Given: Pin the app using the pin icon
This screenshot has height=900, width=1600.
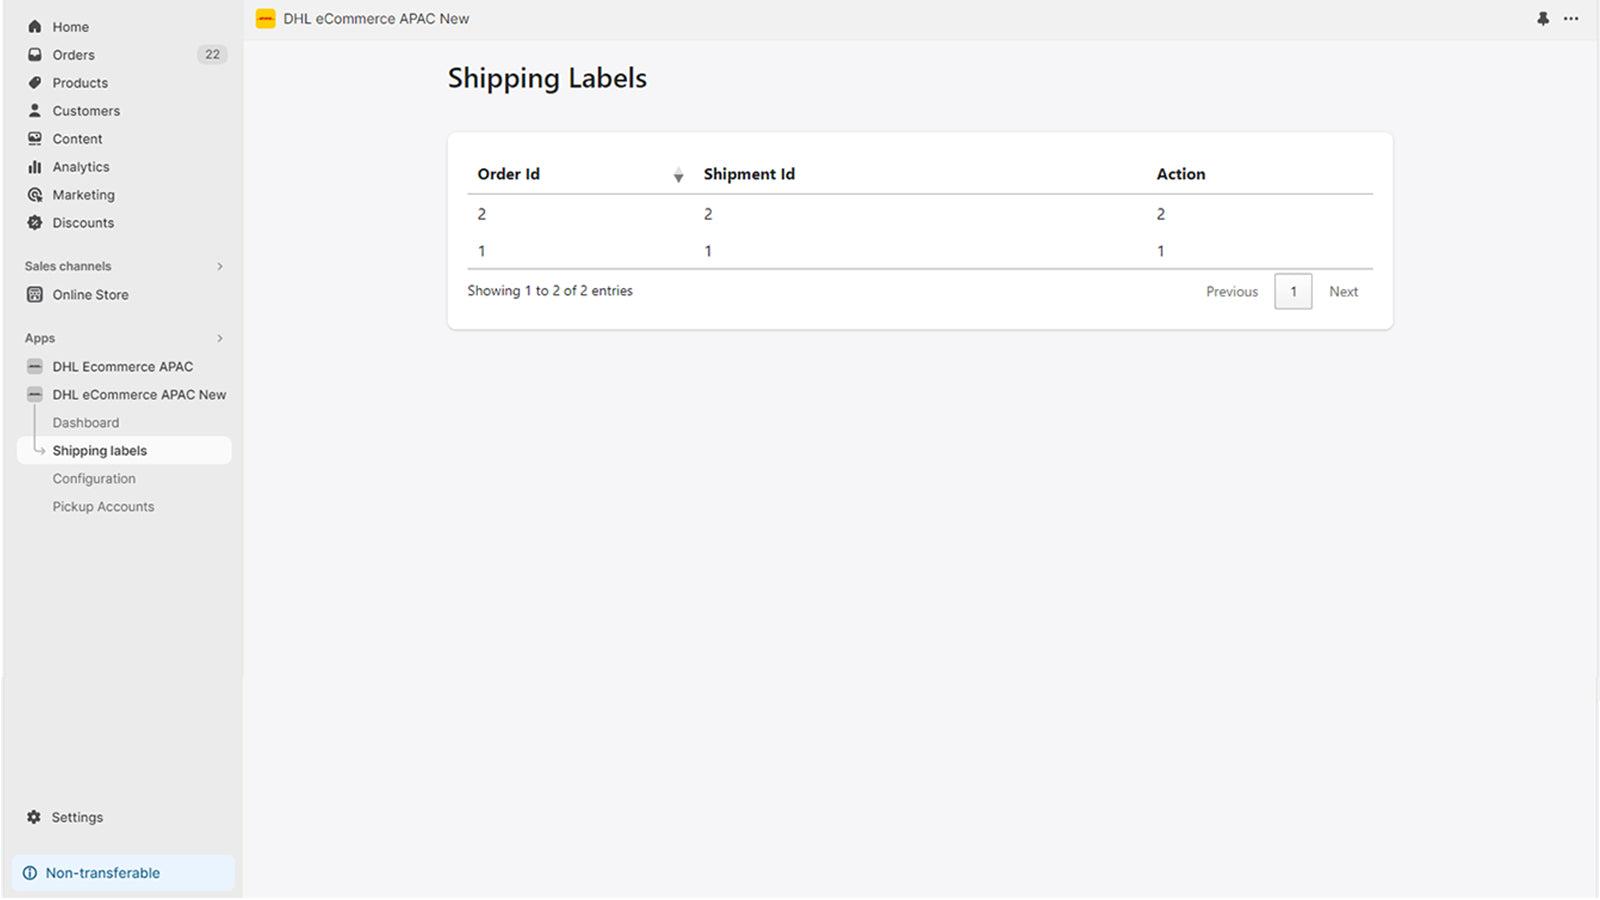Looking at the screenshot, I should point(1543,19).
